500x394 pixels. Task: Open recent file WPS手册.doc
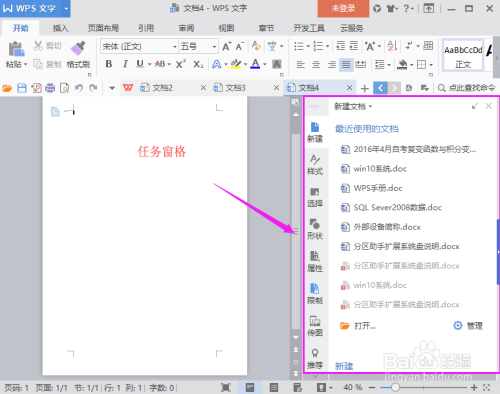click(371, 188)
